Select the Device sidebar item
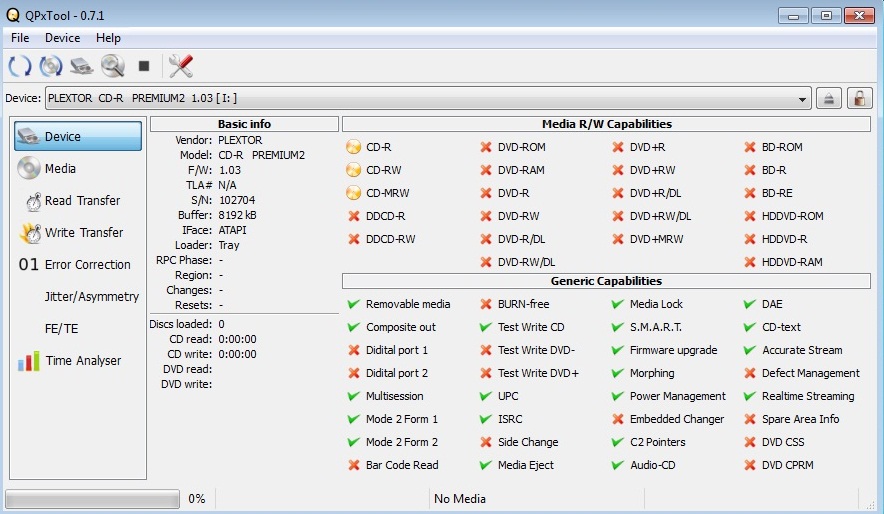This screenshot has width=884, height=514. 78,136
